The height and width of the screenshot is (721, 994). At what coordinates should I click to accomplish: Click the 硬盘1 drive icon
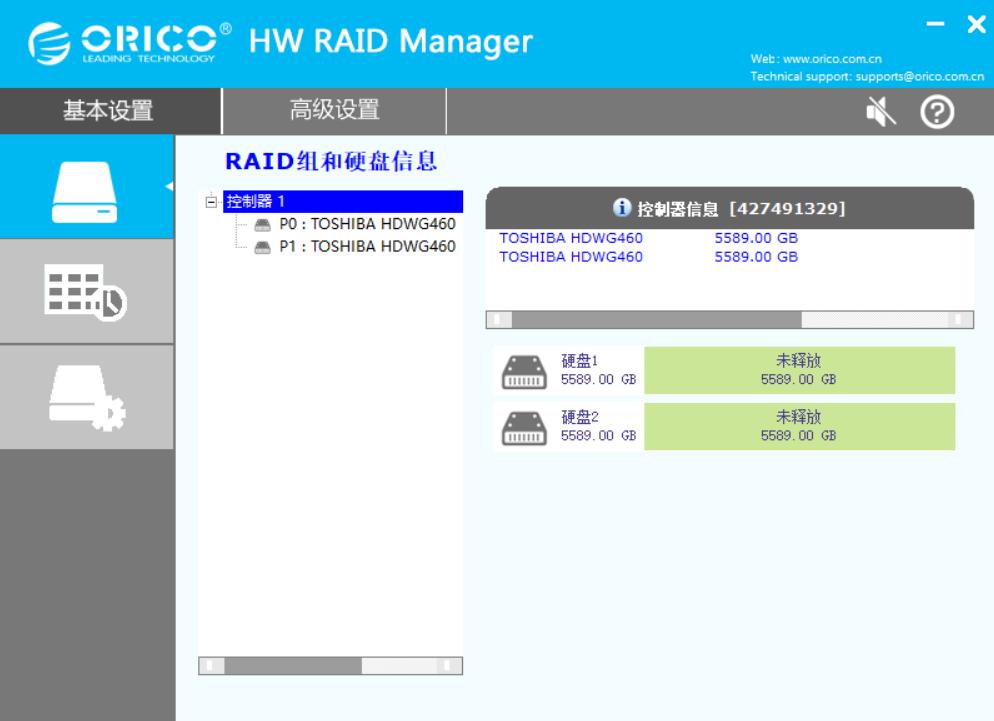[524, 372]
